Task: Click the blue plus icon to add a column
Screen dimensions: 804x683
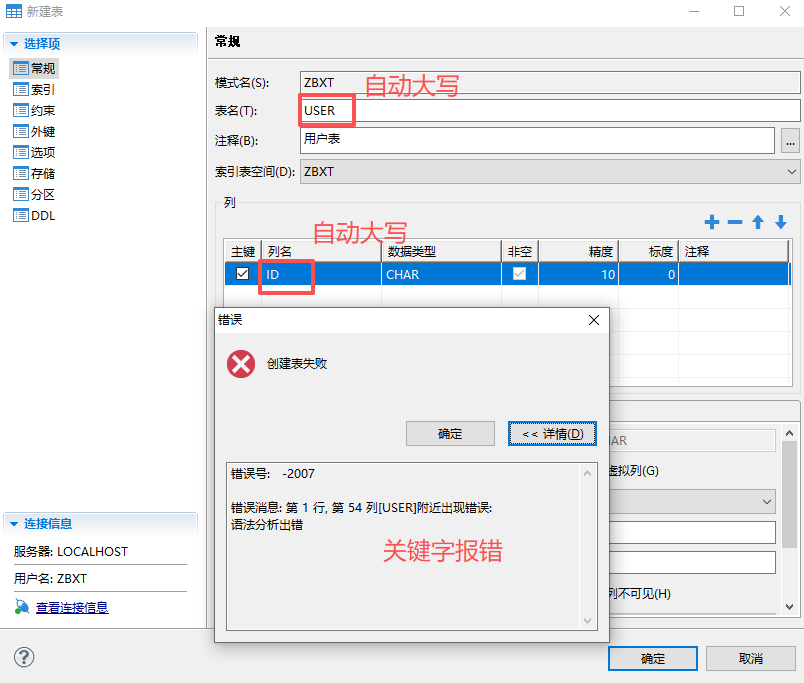Action: click(x=711, y=222)
